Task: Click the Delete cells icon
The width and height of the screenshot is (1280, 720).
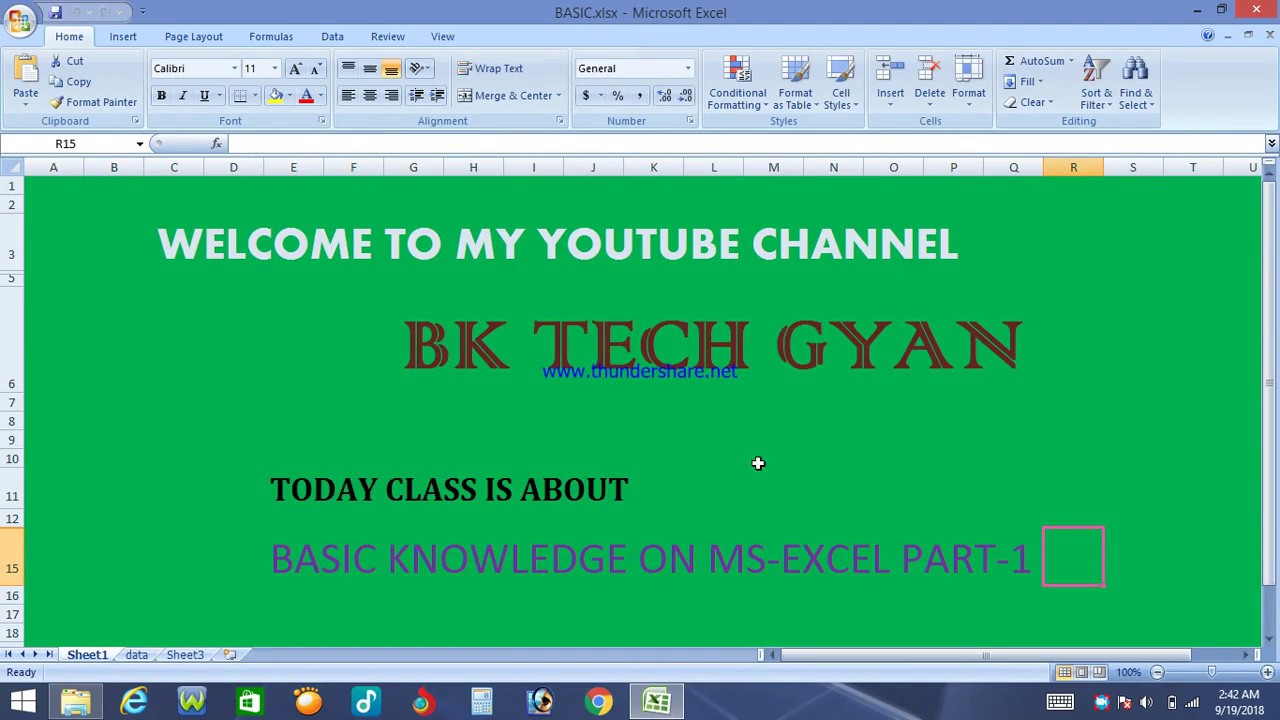Action: (929, 70)
